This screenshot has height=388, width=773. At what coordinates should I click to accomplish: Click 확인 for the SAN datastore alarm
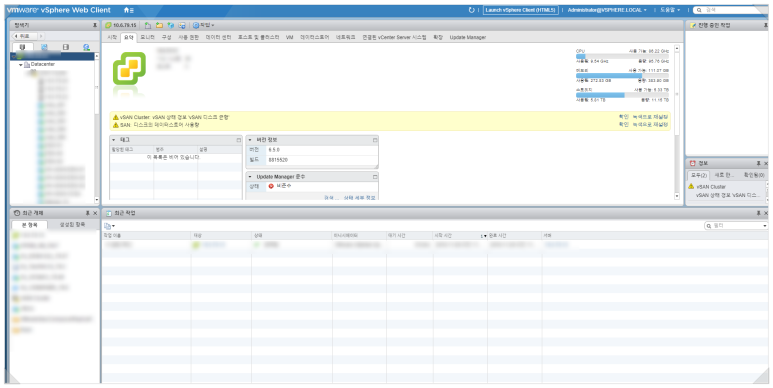(x=624, y=125)
